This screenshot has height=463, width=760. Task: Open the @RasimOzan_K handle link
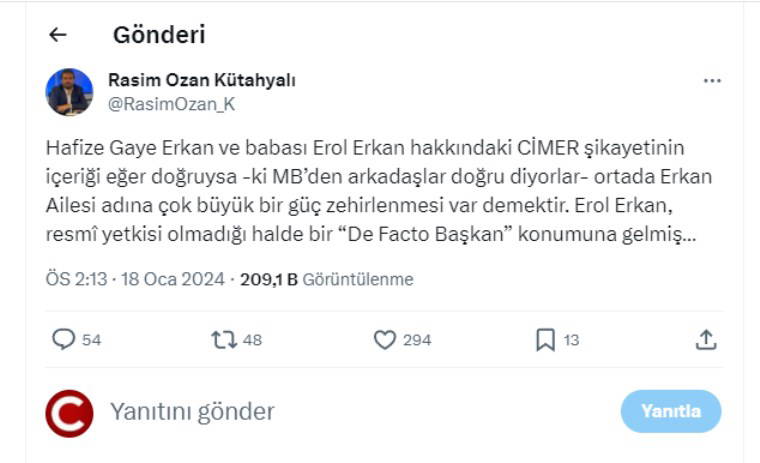coord(171,103)
